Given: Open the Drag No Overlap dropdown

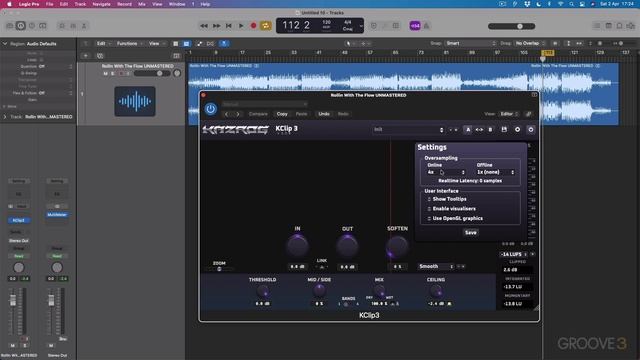Looking at the screenshot, I should tap(530, 43).
